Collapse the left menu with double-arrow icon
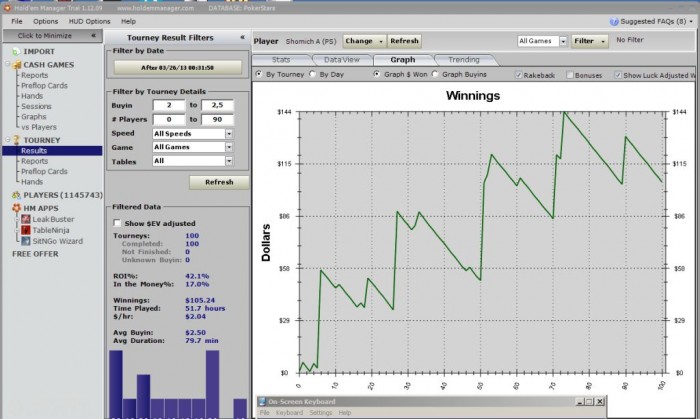The width and height of the screenshot is (700, 419). 93,36
